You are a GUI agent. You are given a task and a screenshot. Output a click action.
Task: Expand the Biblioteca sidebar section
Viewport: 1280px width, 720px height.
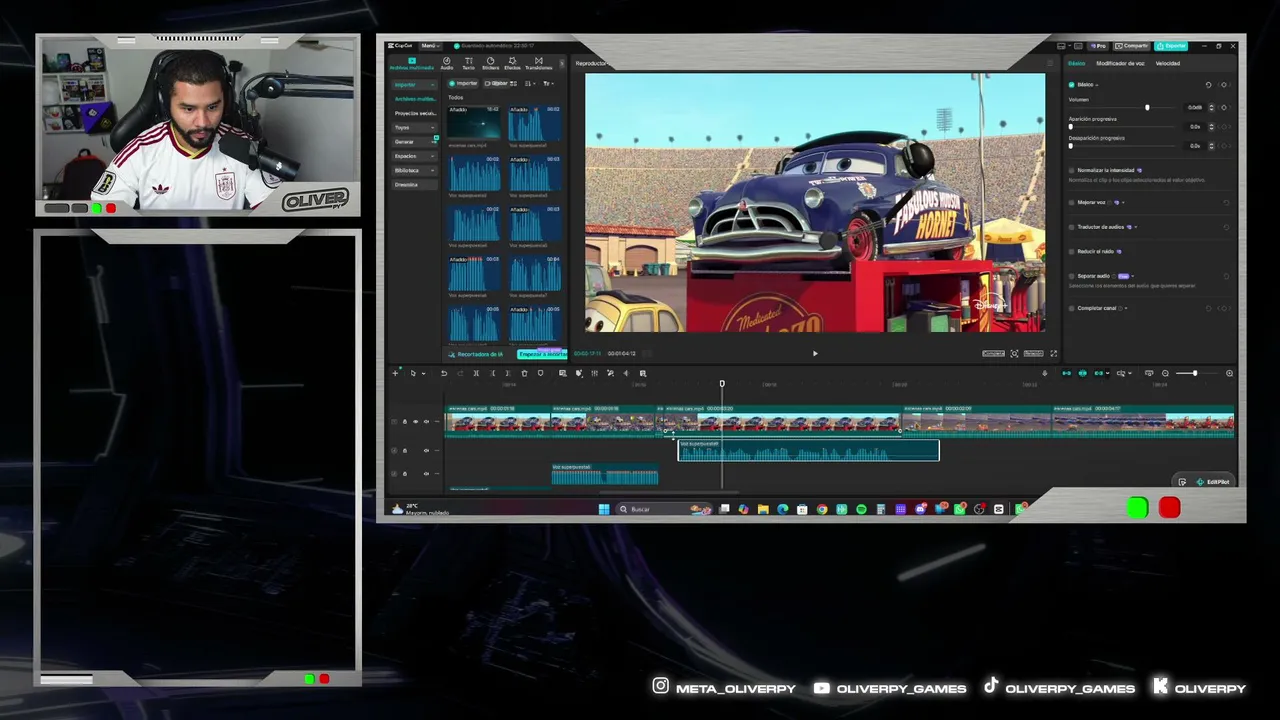414,170
